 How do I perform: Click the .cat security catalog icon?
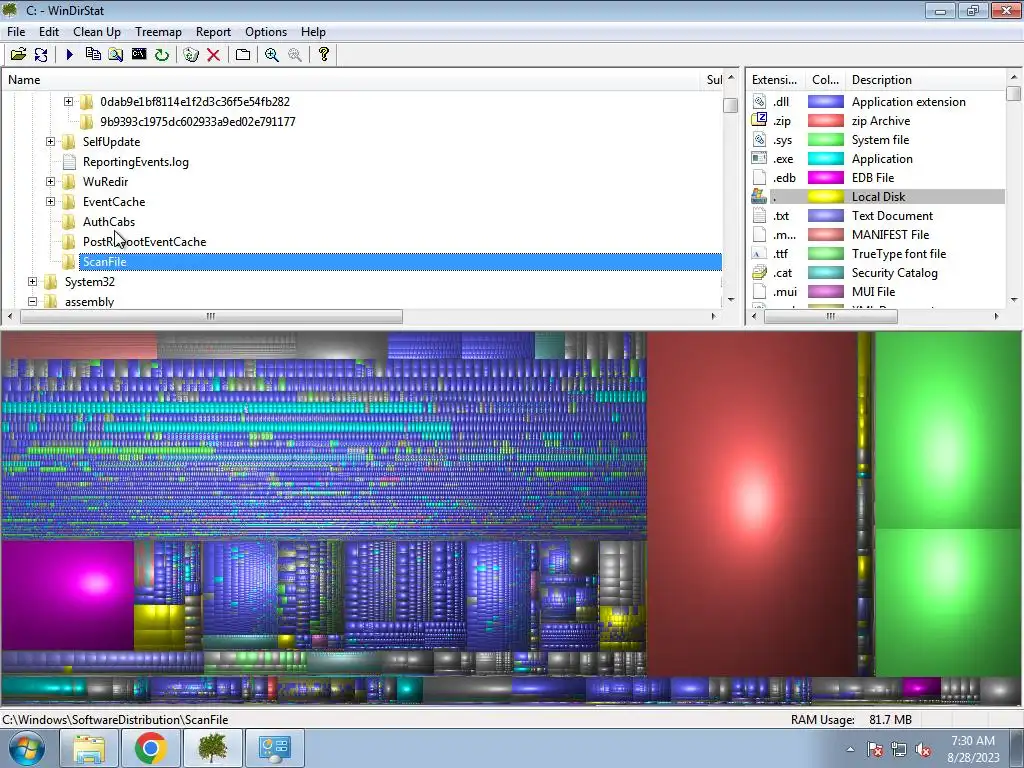tap(759, 272)
